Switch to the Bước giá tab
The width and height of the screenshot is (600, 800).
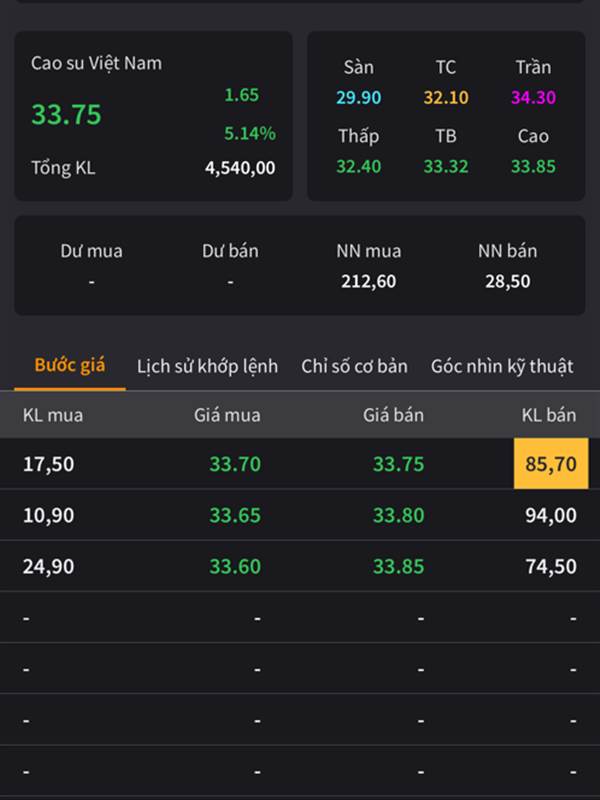pyautogui.click(x=70, y=366)
